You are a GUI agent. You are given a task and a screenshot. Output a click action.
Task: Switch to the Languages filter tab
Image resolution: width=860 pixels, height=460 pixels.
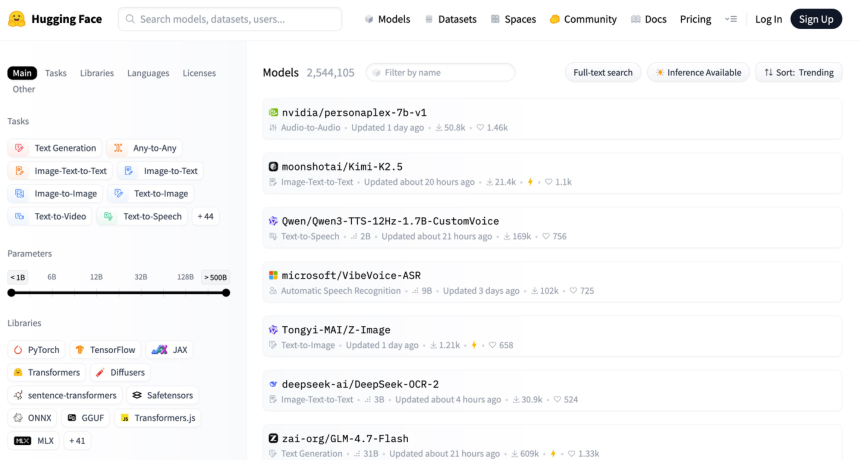click(x=148, y=73)
